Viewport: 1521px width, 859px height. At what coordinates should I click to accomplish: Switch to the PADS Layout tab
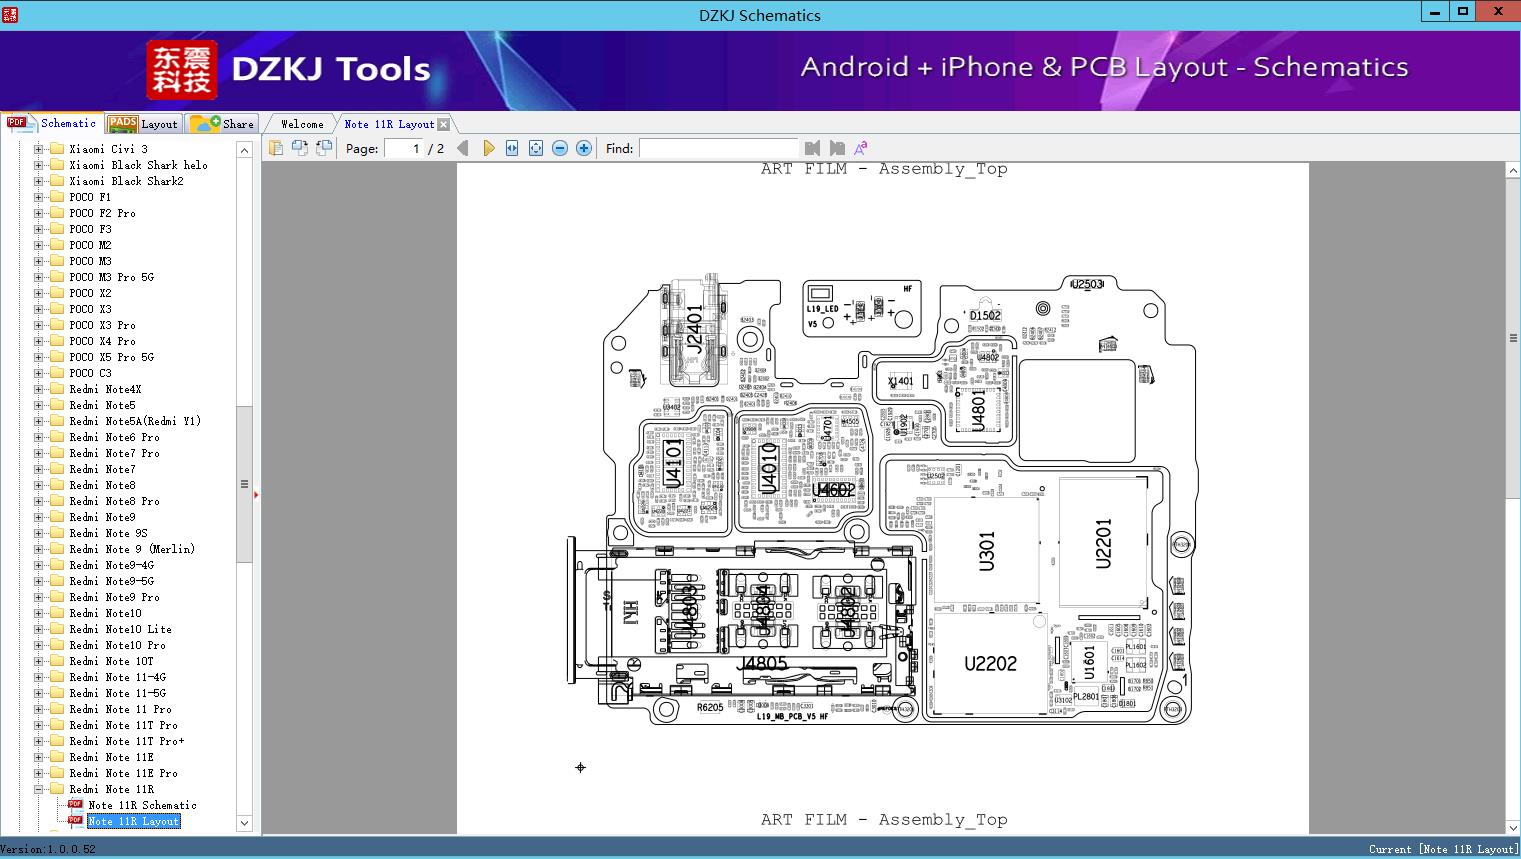point(144,124)
